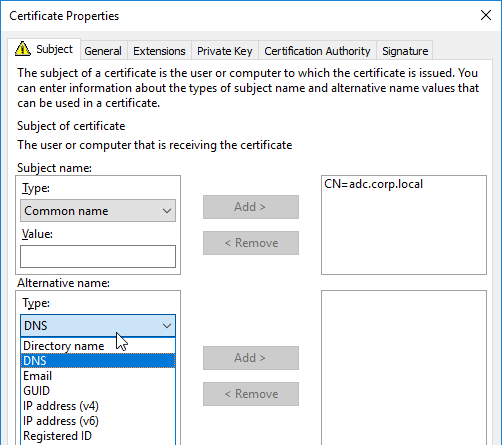The width and height of the screenshot is (502, 445).
Task: Open the Extensions tab
Action: click(159, 51)
